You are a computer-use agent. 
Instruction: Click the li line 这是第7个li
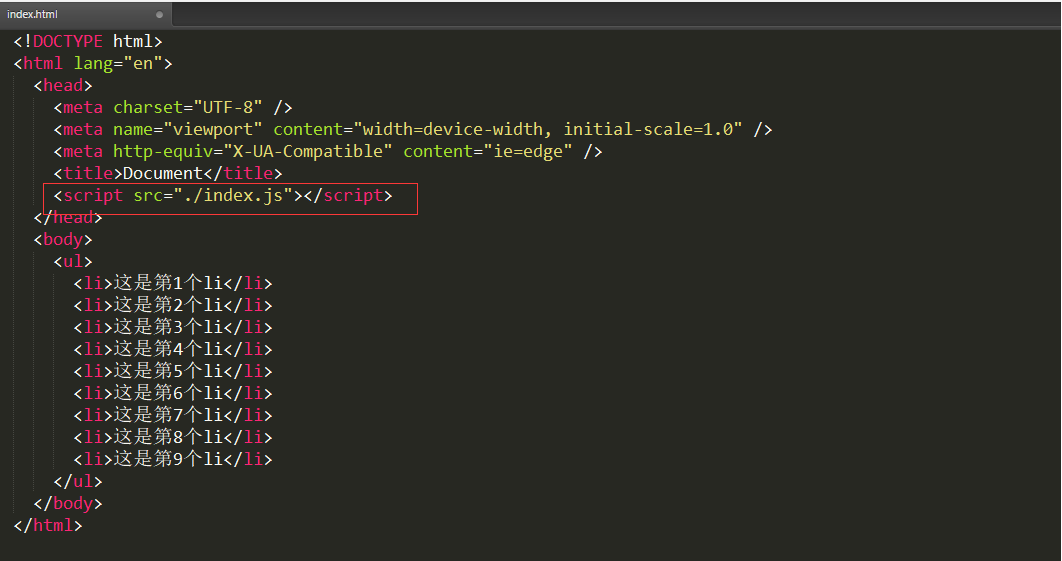click(173, 415)
